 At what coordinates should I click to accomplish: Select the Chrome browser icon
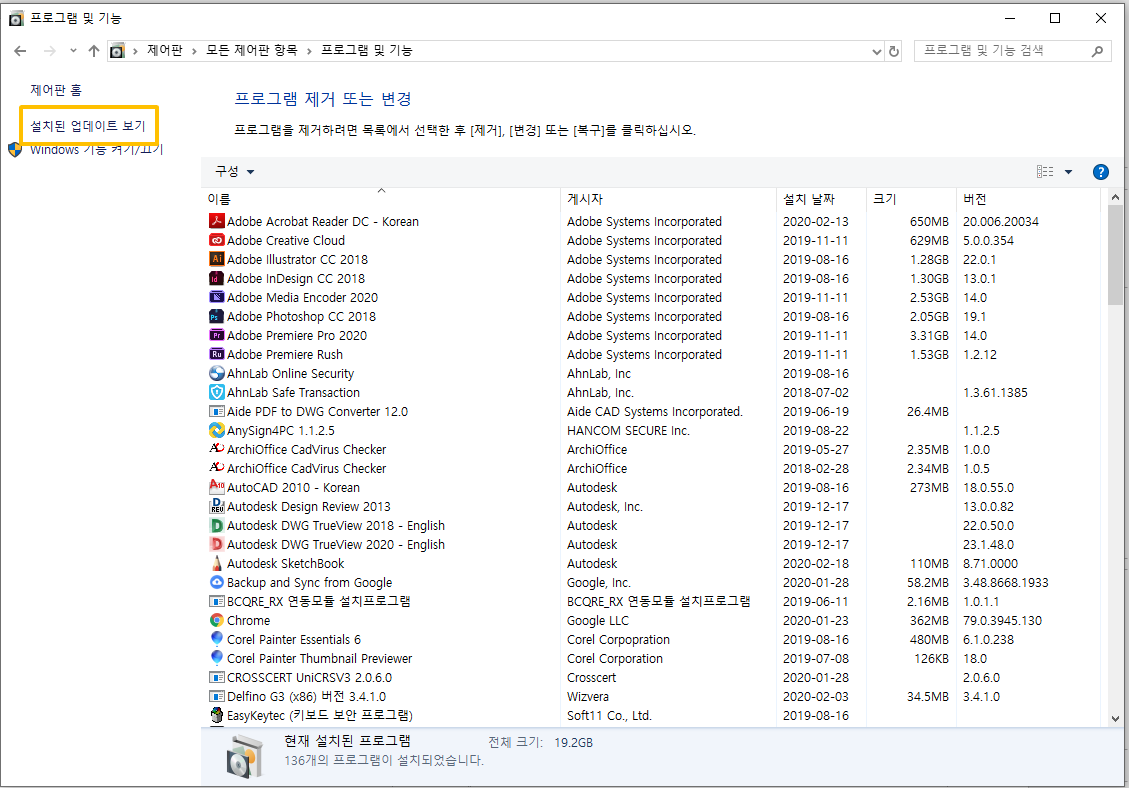point(217,620)
